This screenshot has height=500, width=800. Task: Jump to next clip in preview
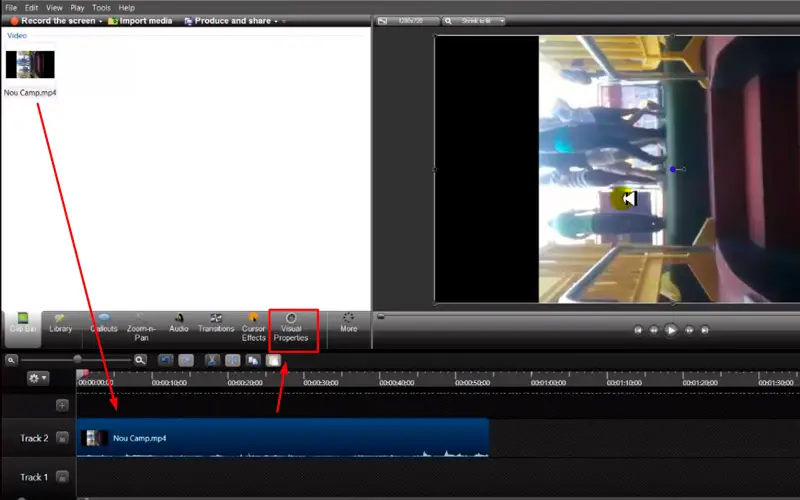[705, 330]
